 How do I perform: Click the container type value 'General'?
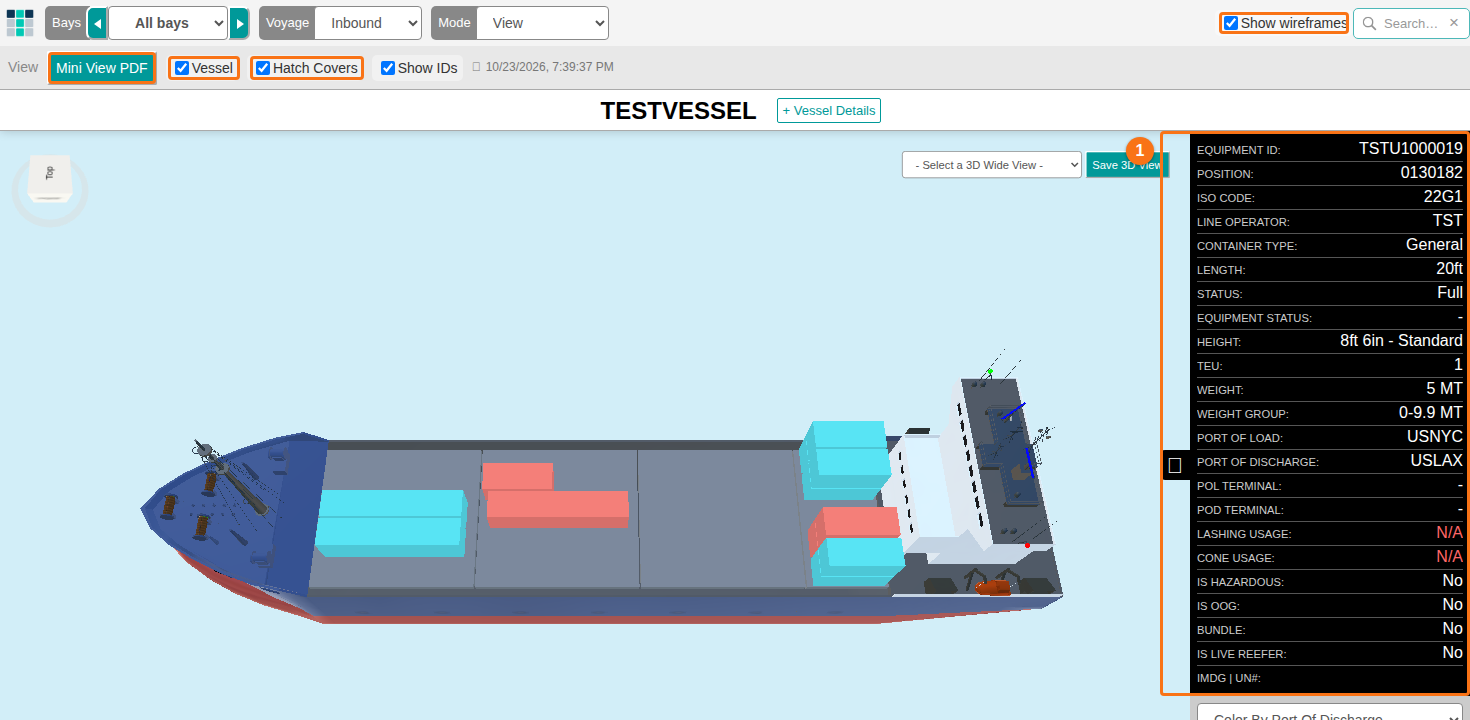[x=1434, y=245]
